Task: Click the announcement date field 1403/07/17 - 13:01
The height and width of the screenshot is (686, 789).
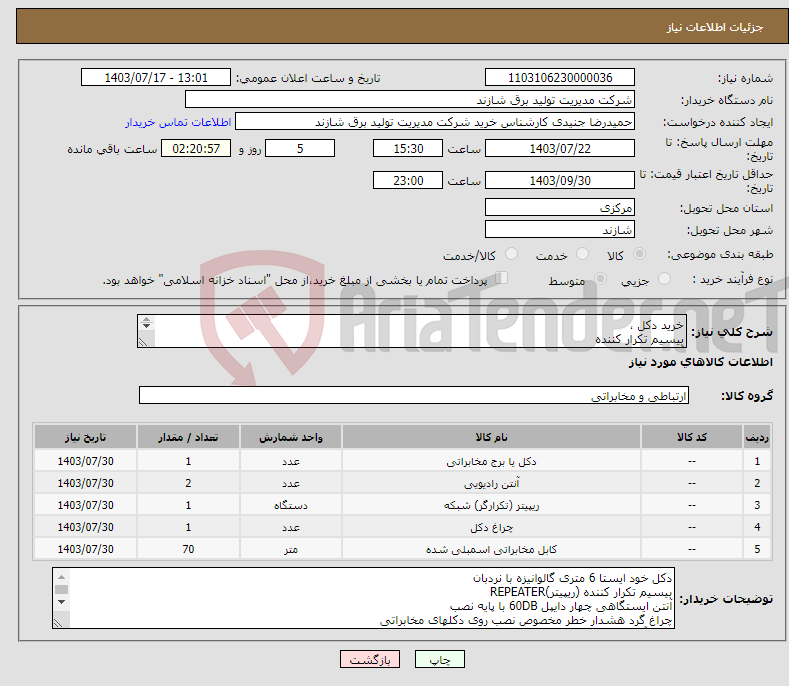Action: pyautogui.click(x=155, y=78)
